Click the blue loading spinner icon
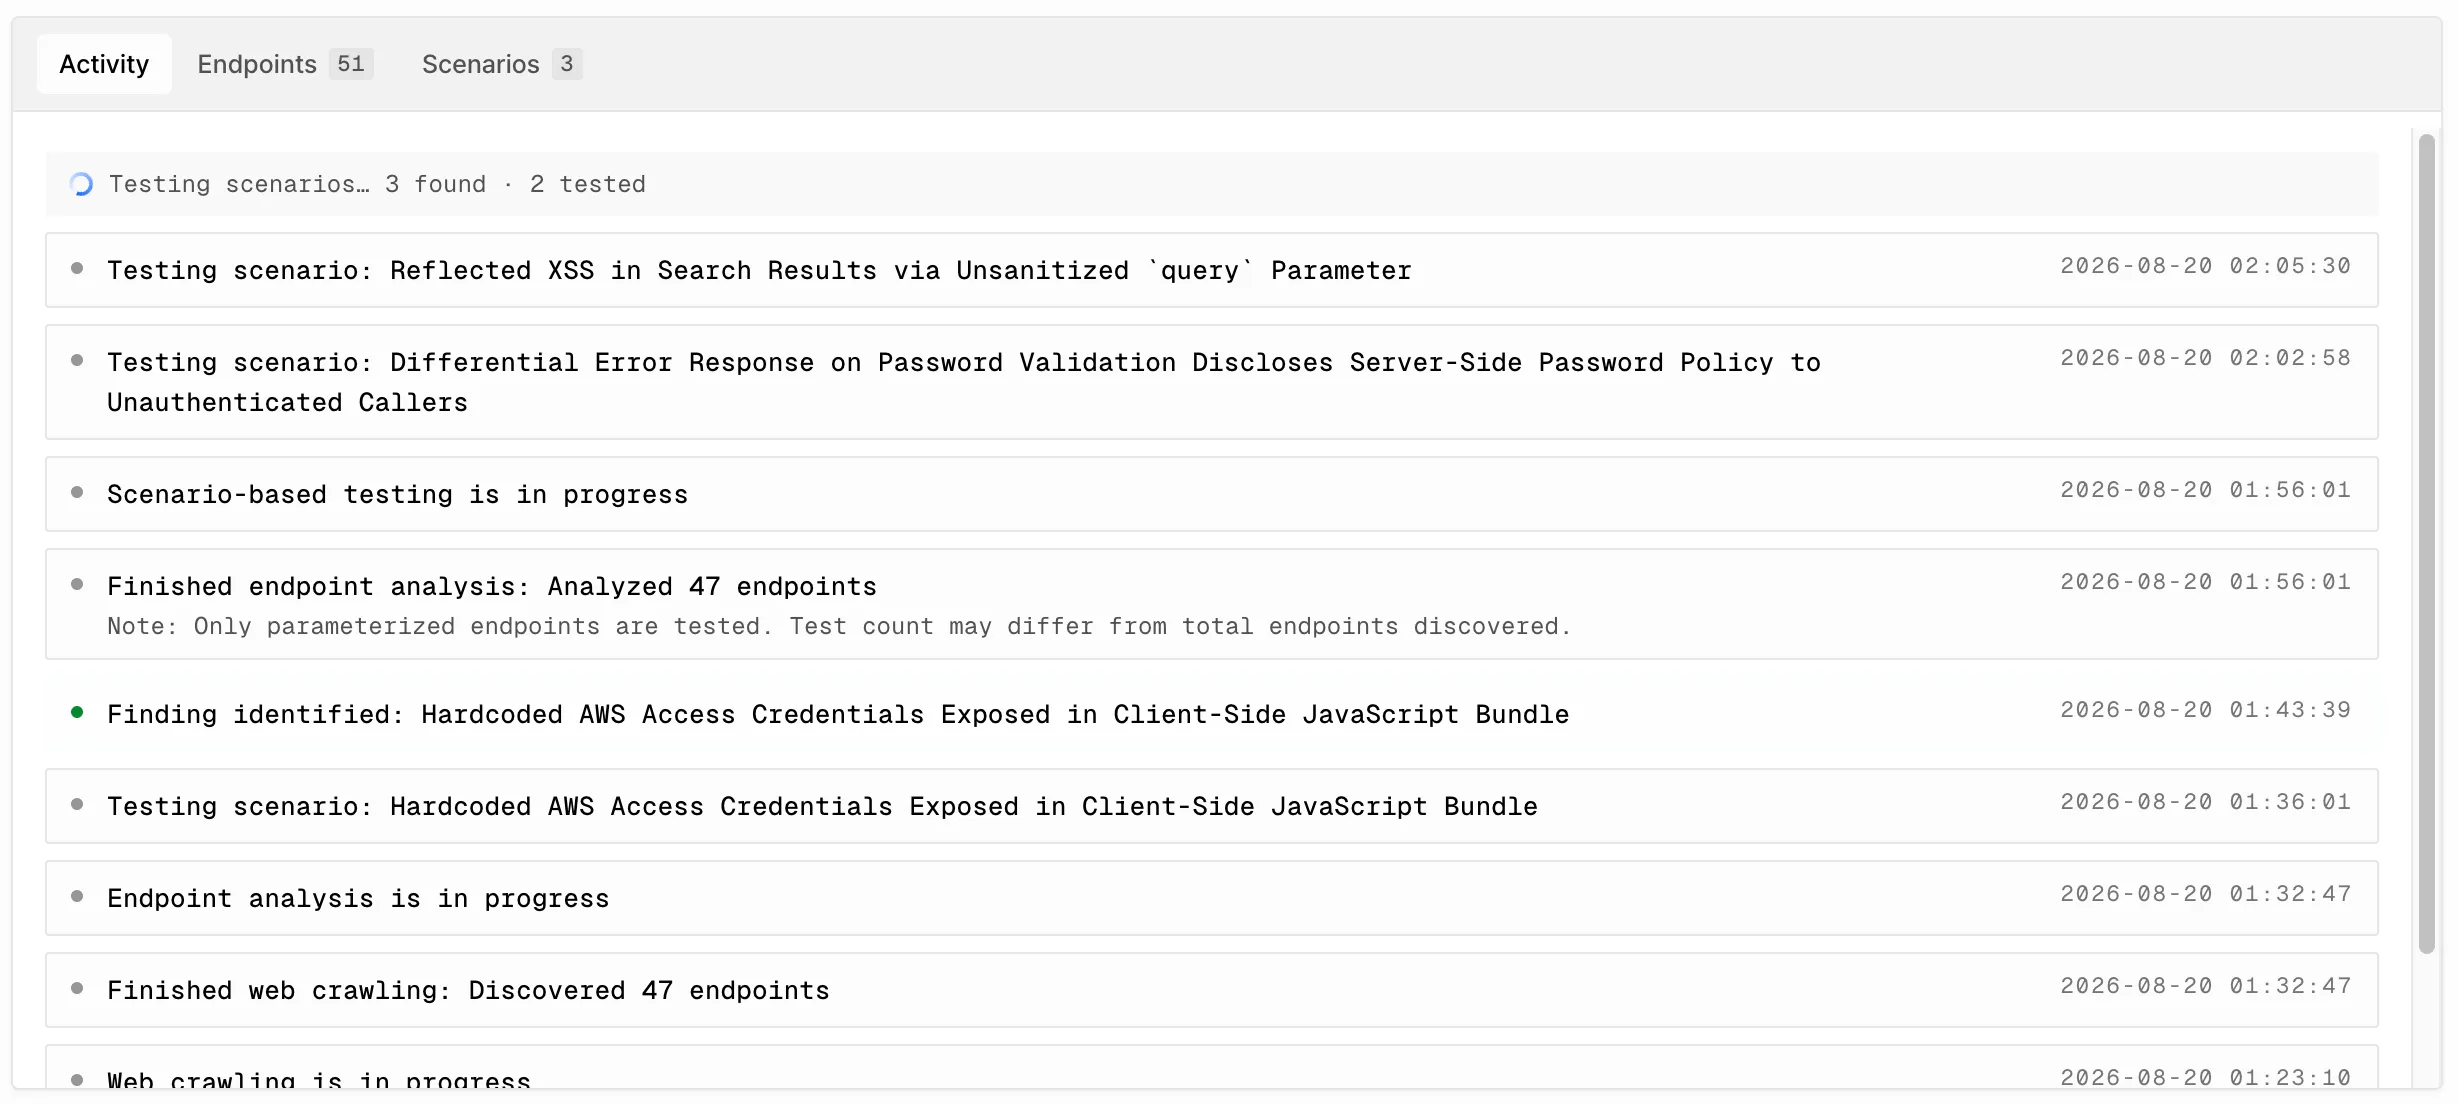The image size is (2458, 1104). tap(82, 184)
